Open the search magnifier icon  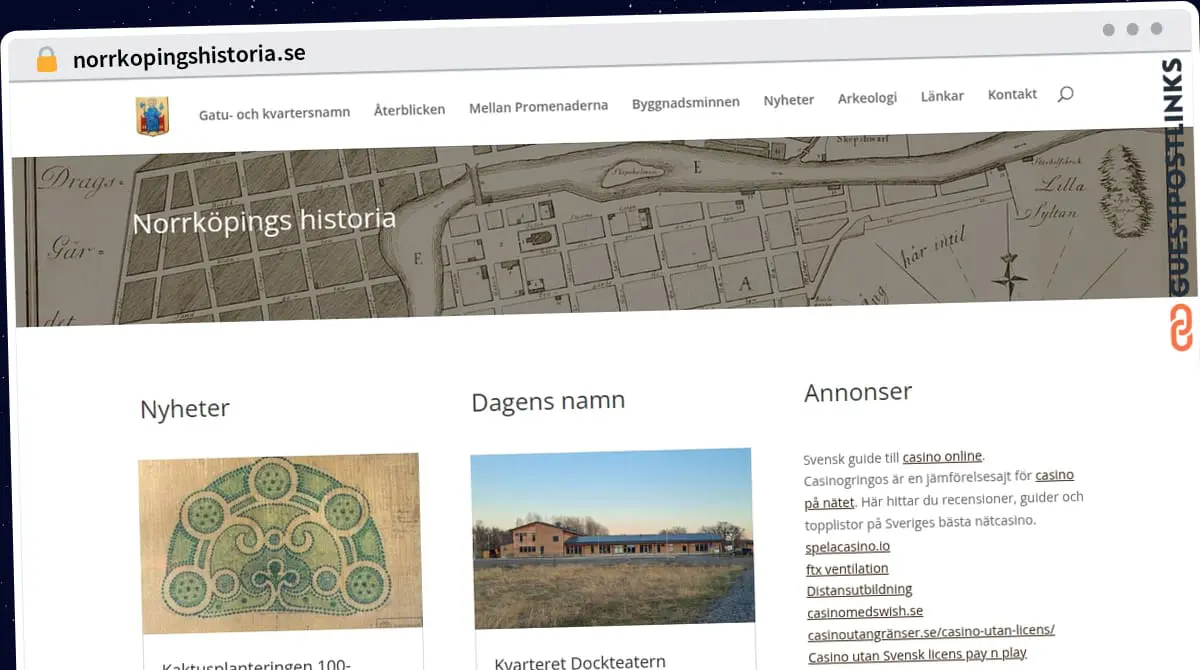[x=1065, y=94]
